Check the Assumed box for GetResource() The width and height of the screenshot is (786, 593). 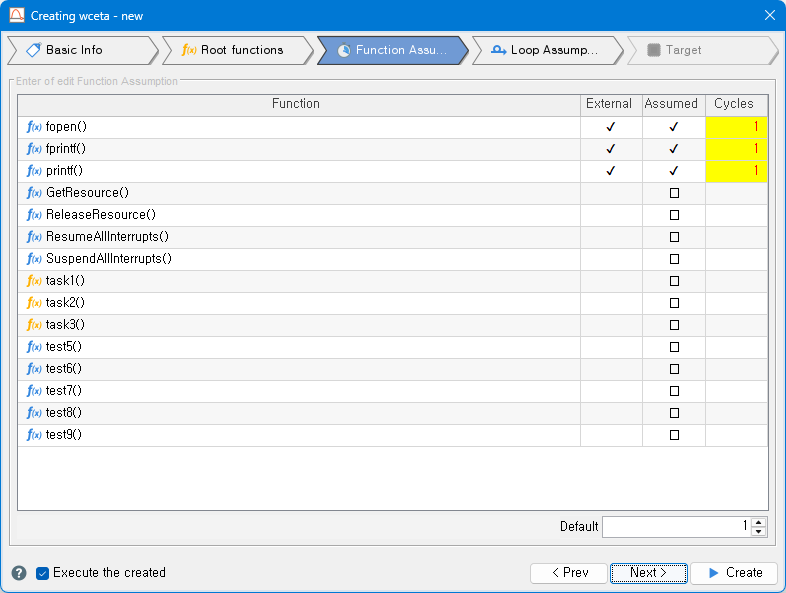click(674, 193)
